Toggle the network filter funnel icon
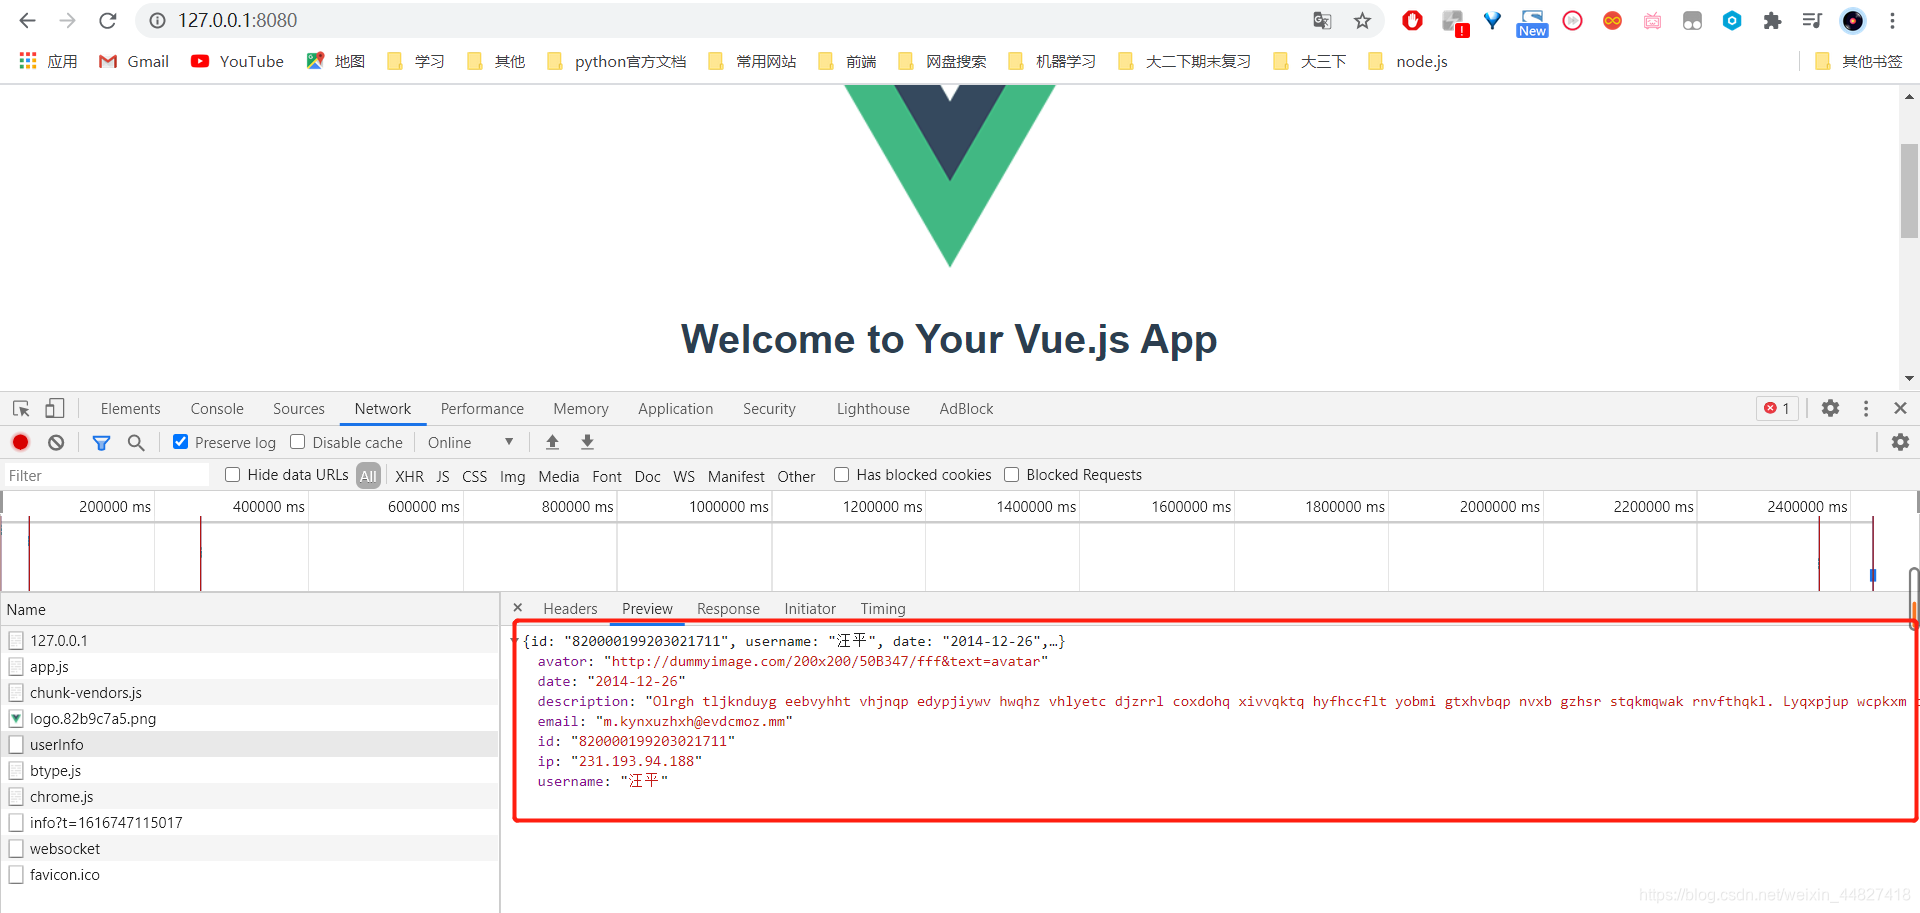Screen dimensions: 1920x913 101,442
